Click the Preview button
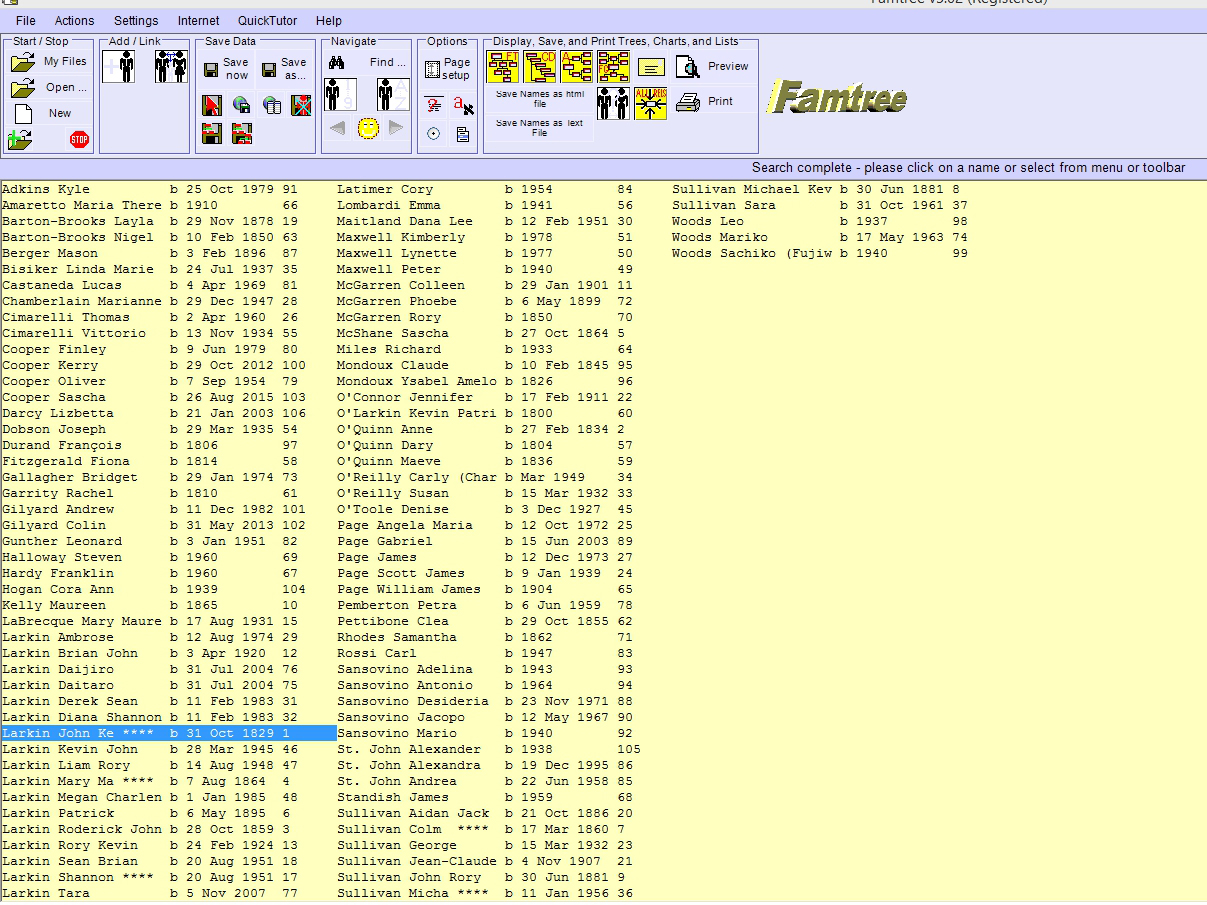 tap(713, 67)
